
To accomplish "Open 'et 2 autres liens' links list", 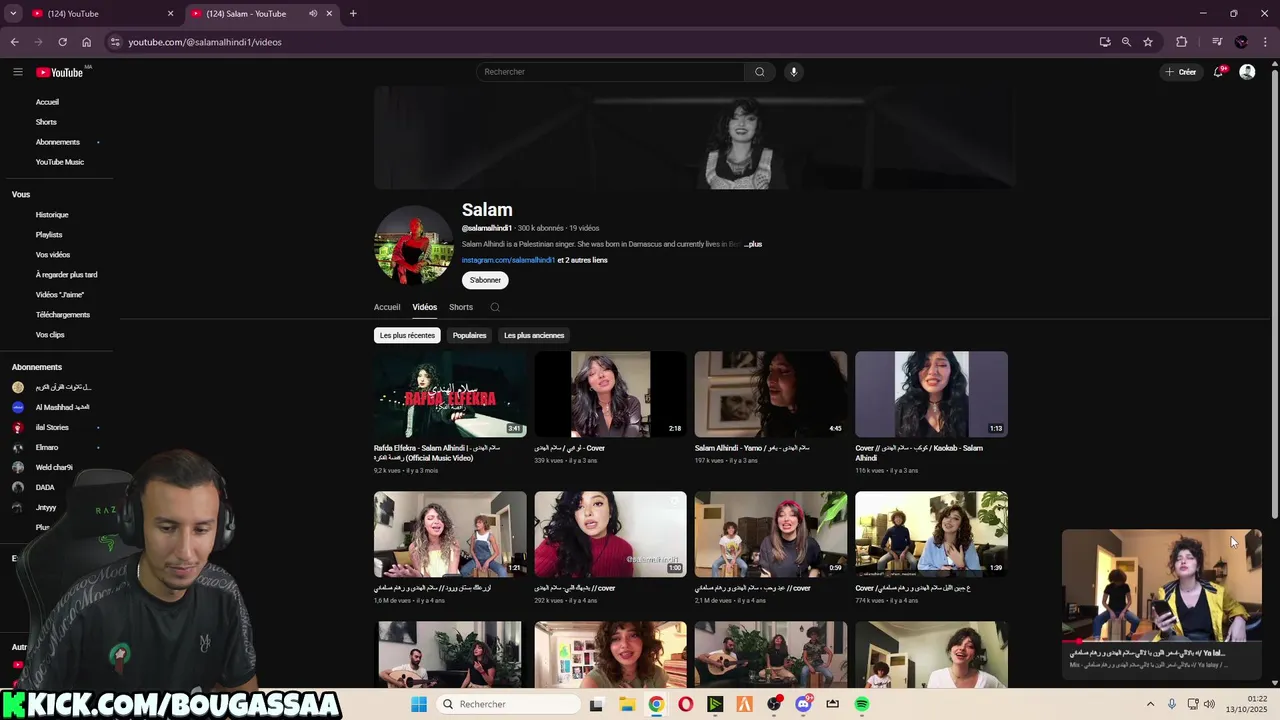I will point(582,260).
